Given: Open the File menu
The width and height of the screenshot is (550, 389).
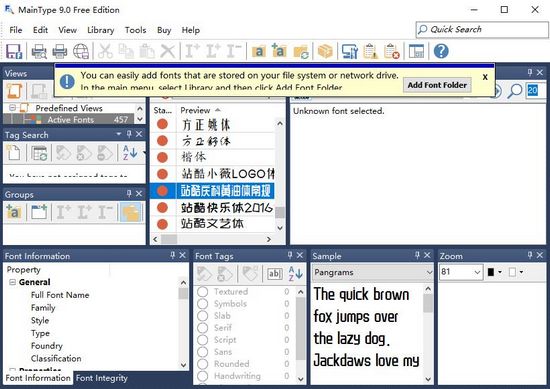Looking at the screenshot, I should click(16, 30).
